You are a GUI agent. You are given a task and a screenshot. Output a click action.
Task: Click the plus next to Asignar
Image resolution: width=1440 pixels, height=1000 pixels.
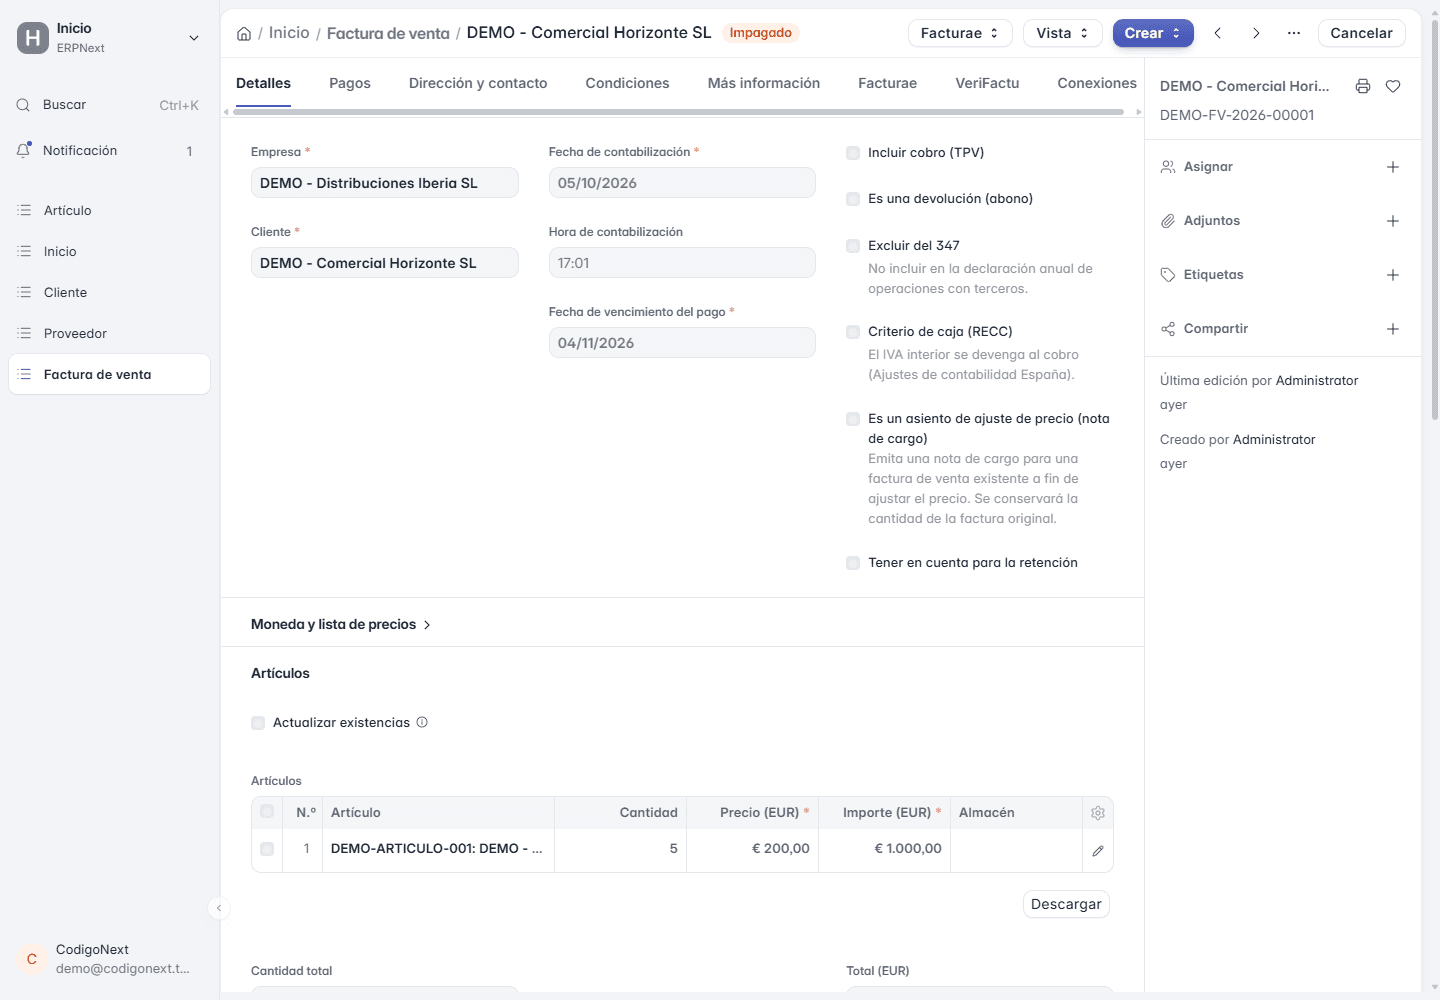1393,167
